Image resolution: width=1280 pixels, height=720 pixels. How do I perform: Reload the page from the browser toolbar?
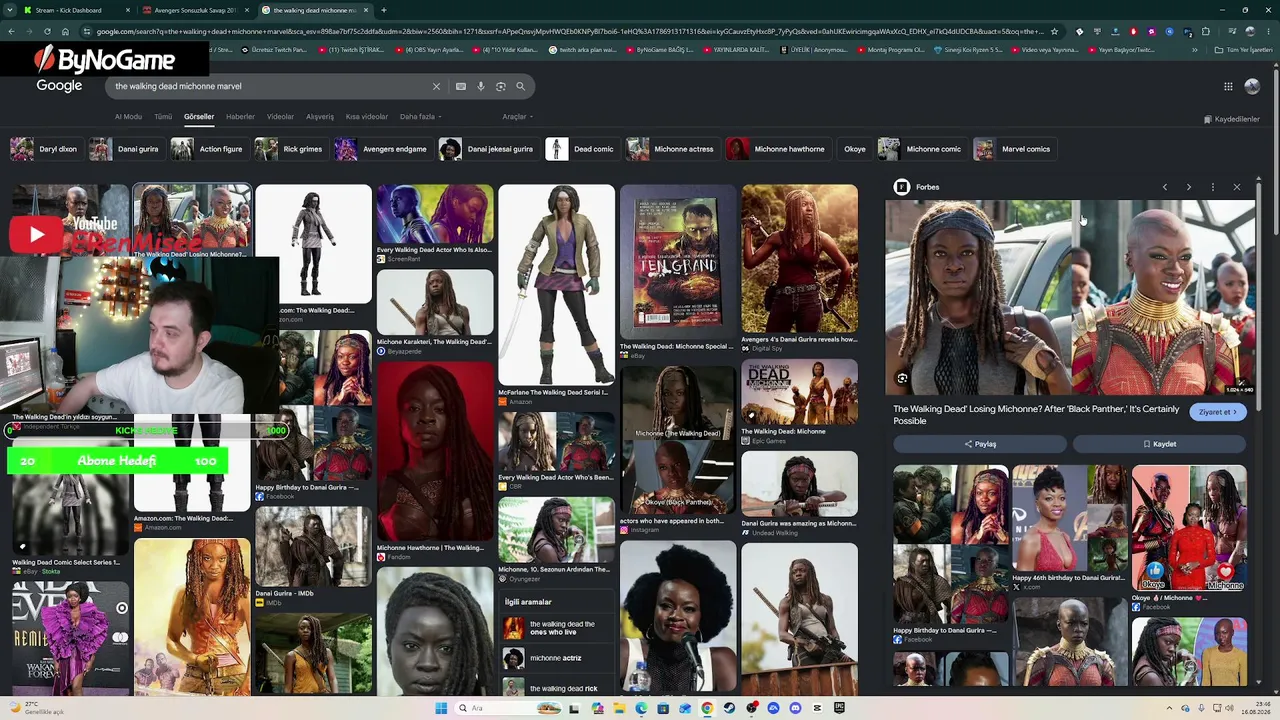click(47, 31)
